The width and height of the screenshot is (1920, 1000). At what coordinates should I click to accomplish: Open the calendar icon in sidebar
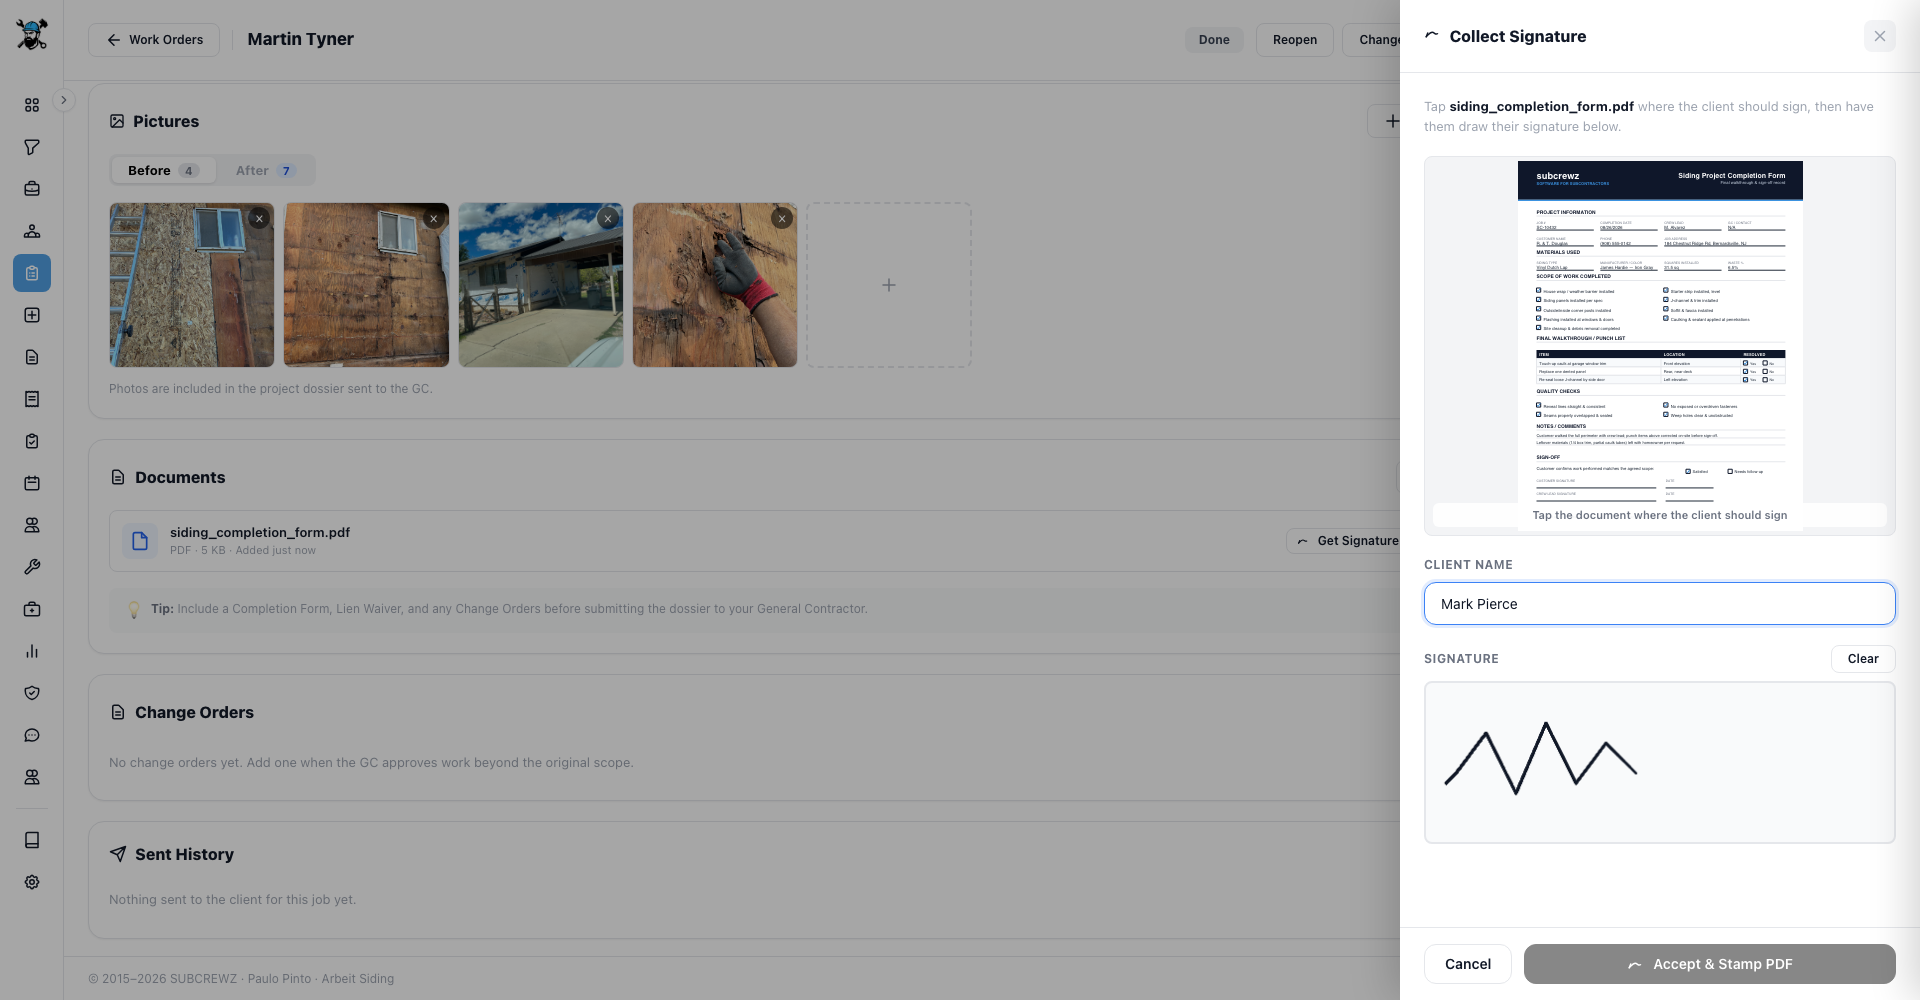point(32,483)
